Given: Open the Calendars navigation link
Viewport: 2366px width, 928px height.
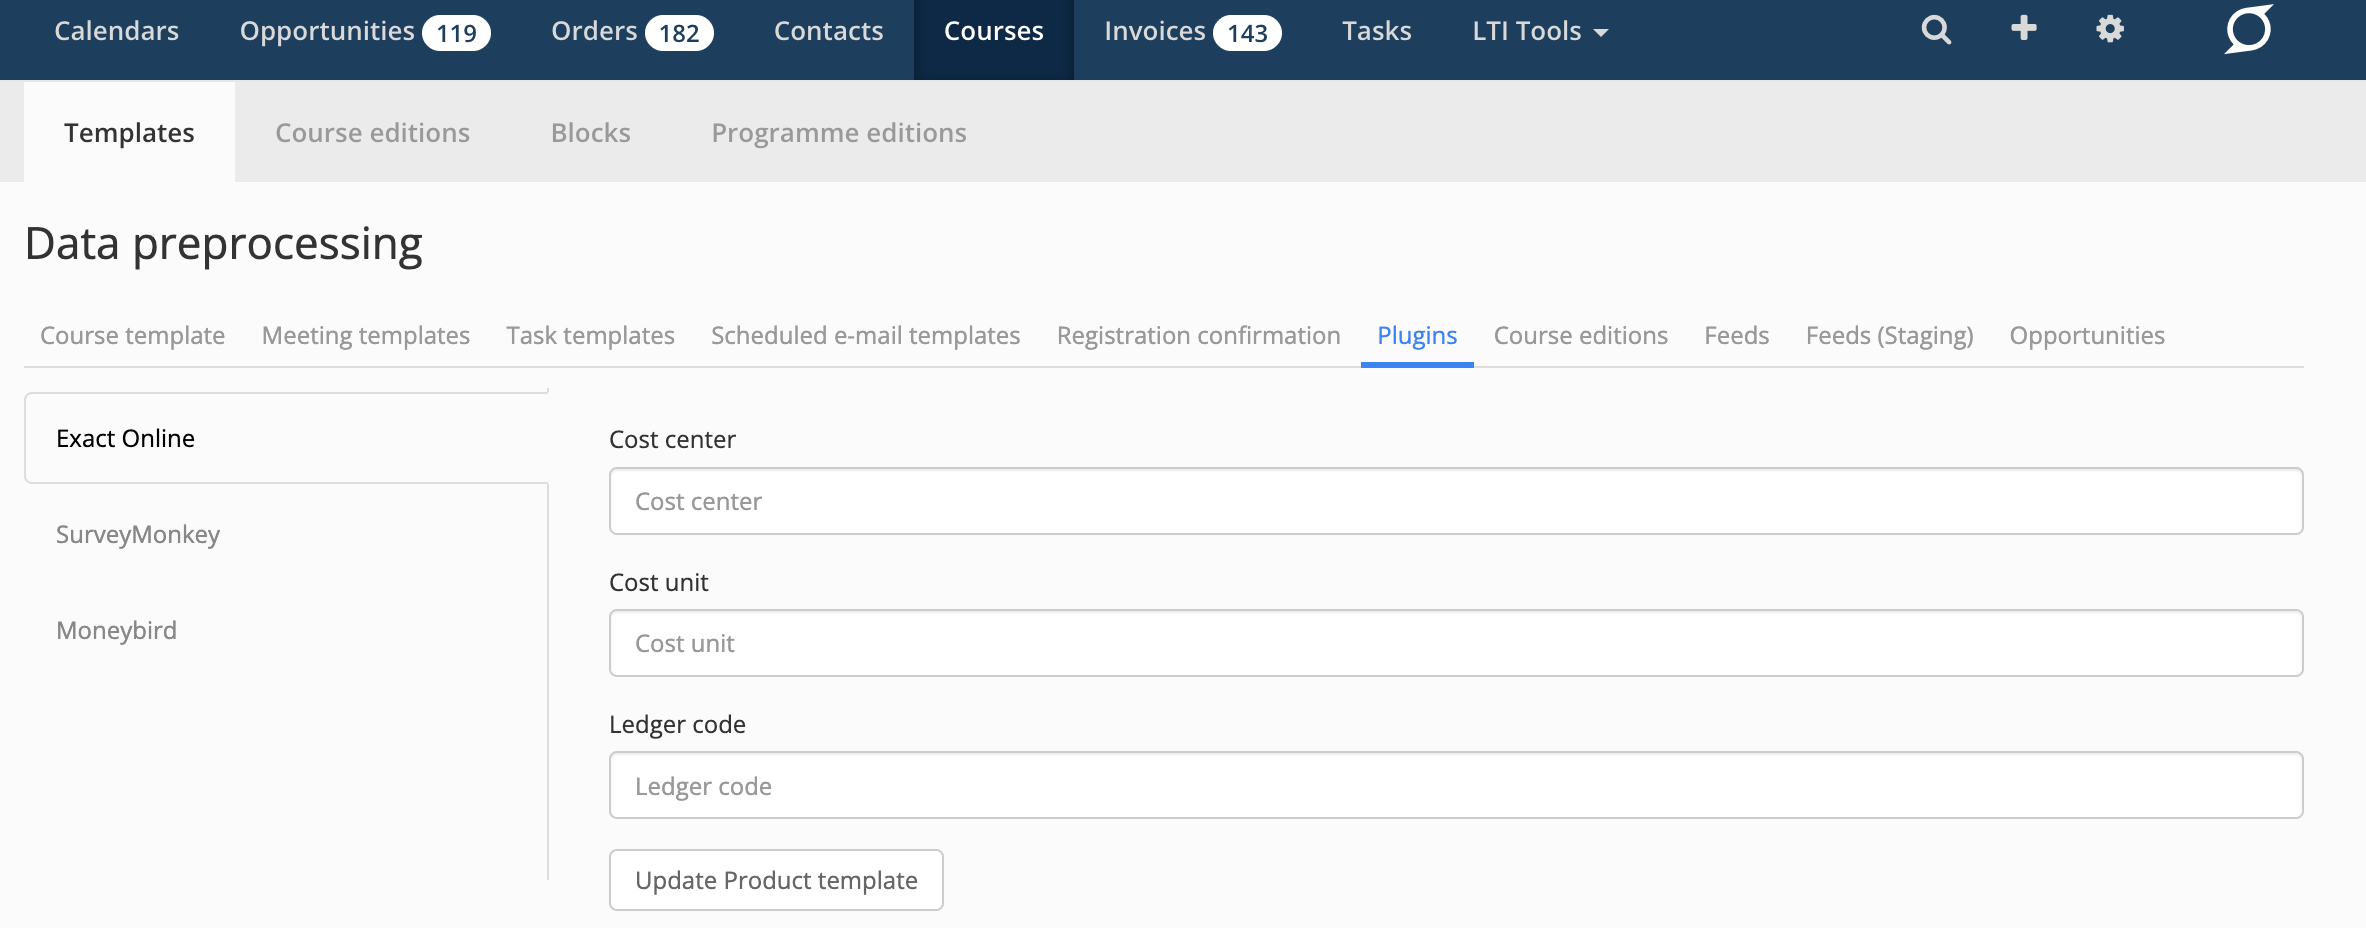Looking at the screenshot, I should coord(116,31).
